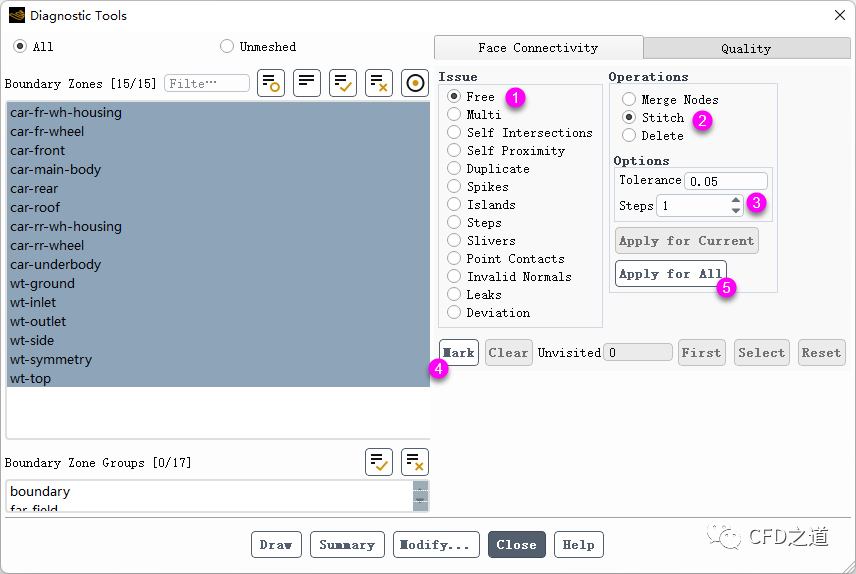Click the Mark button
Image resolution: width=856 pixels, height=574 pixels.
point(459,353)
